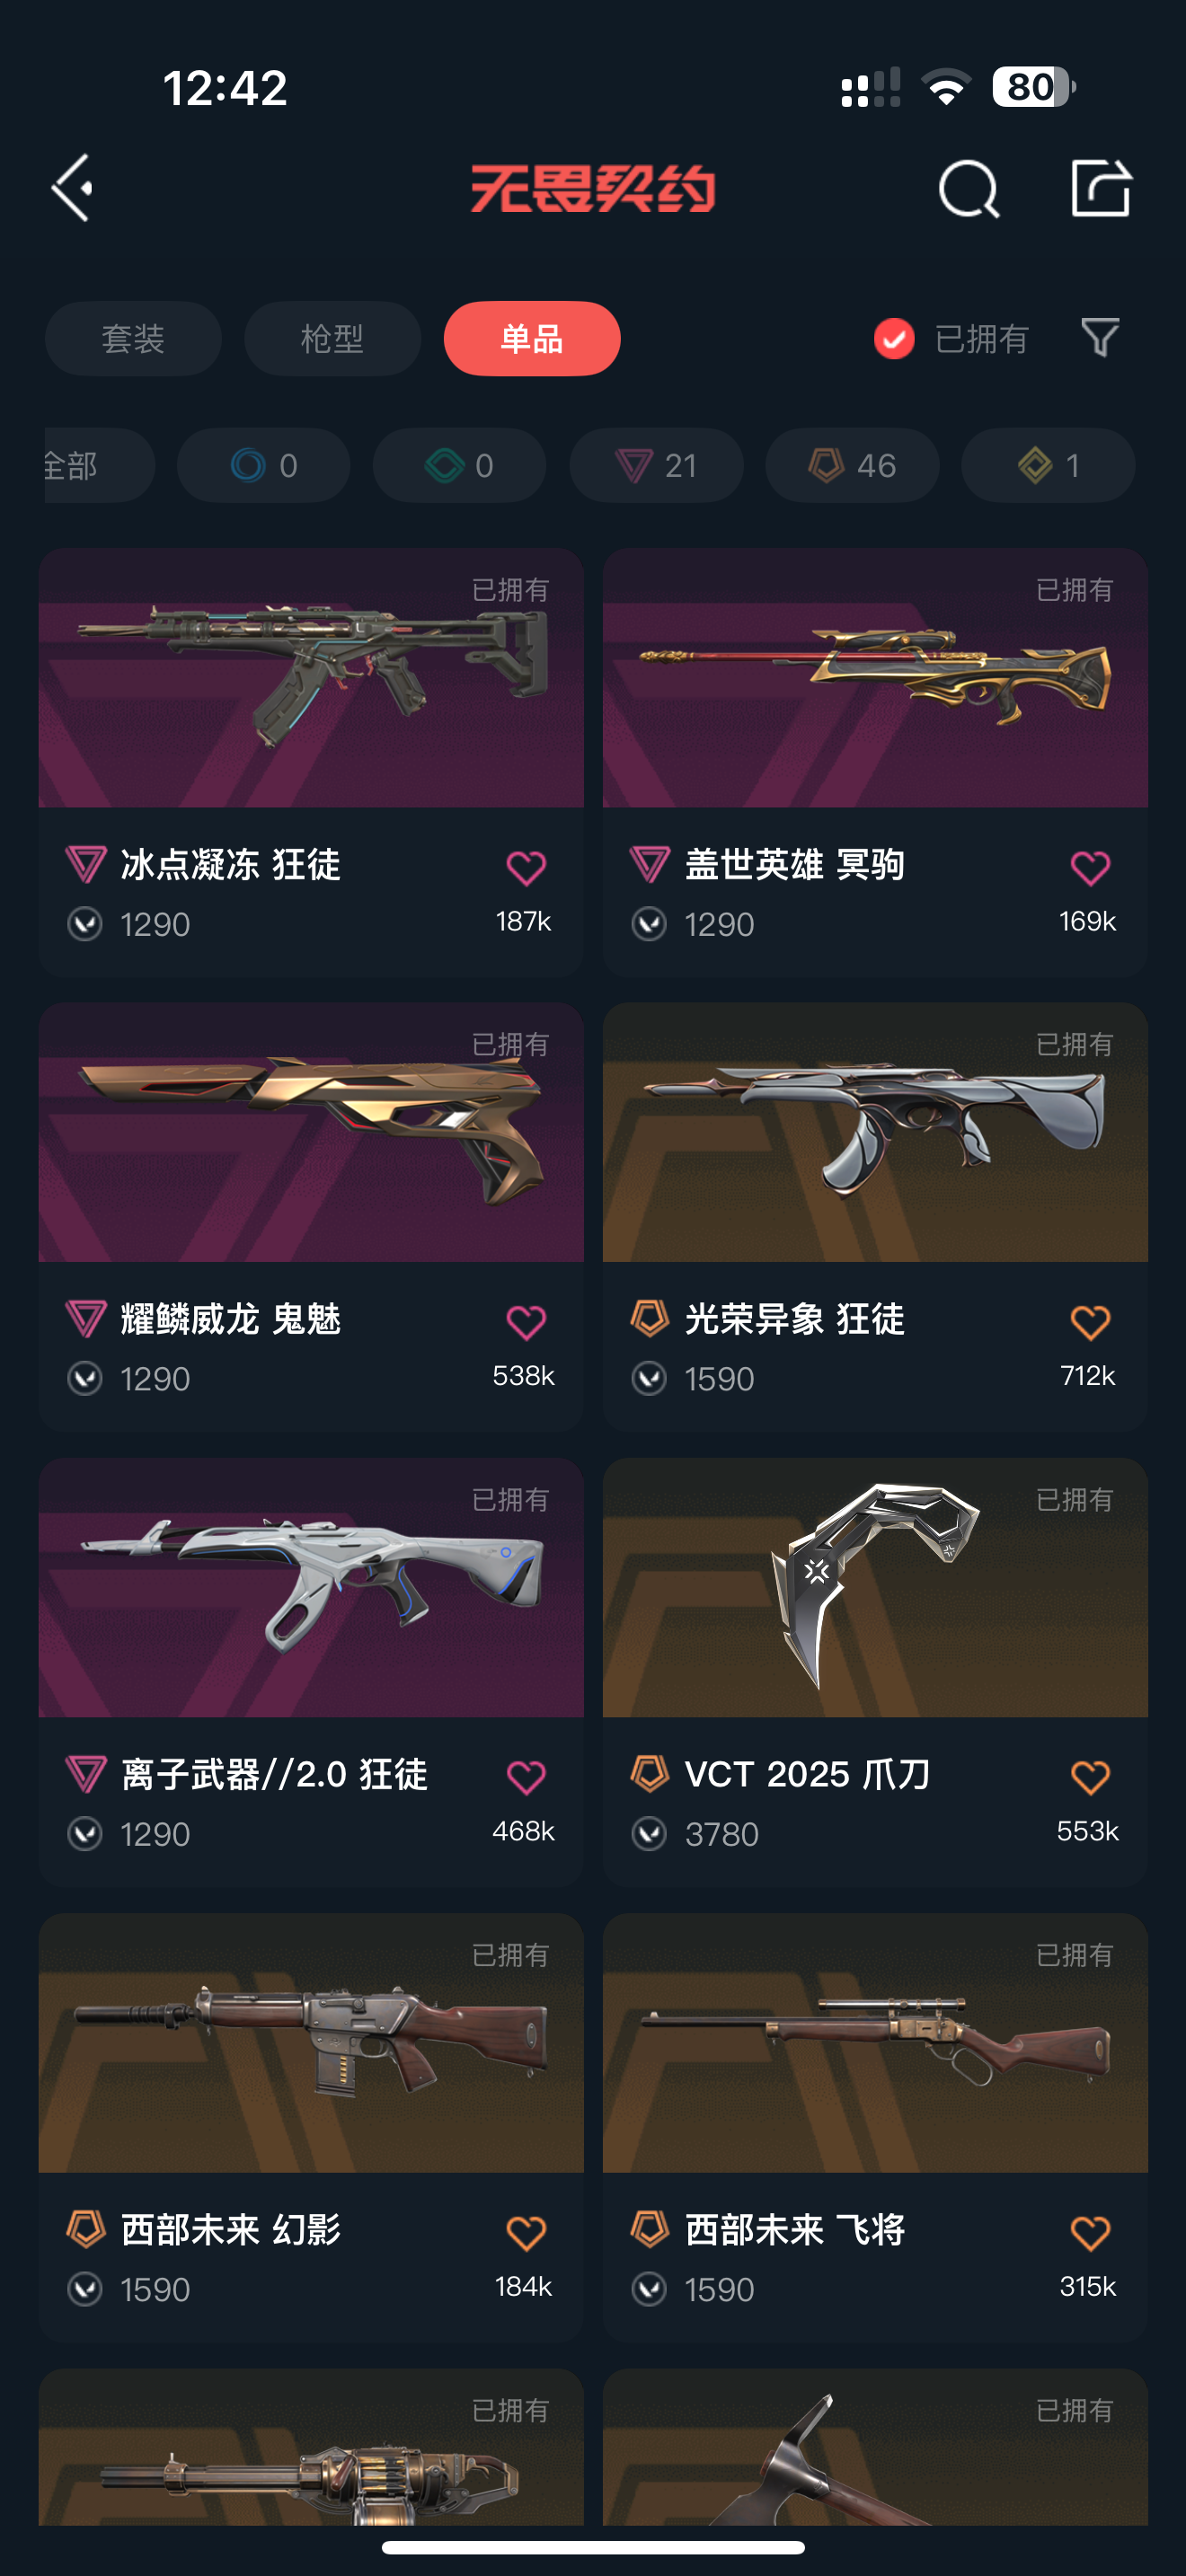This screenshot has width=1186, height=2576.
Task: Select the 单品 tab
Action: coord(532,338)
